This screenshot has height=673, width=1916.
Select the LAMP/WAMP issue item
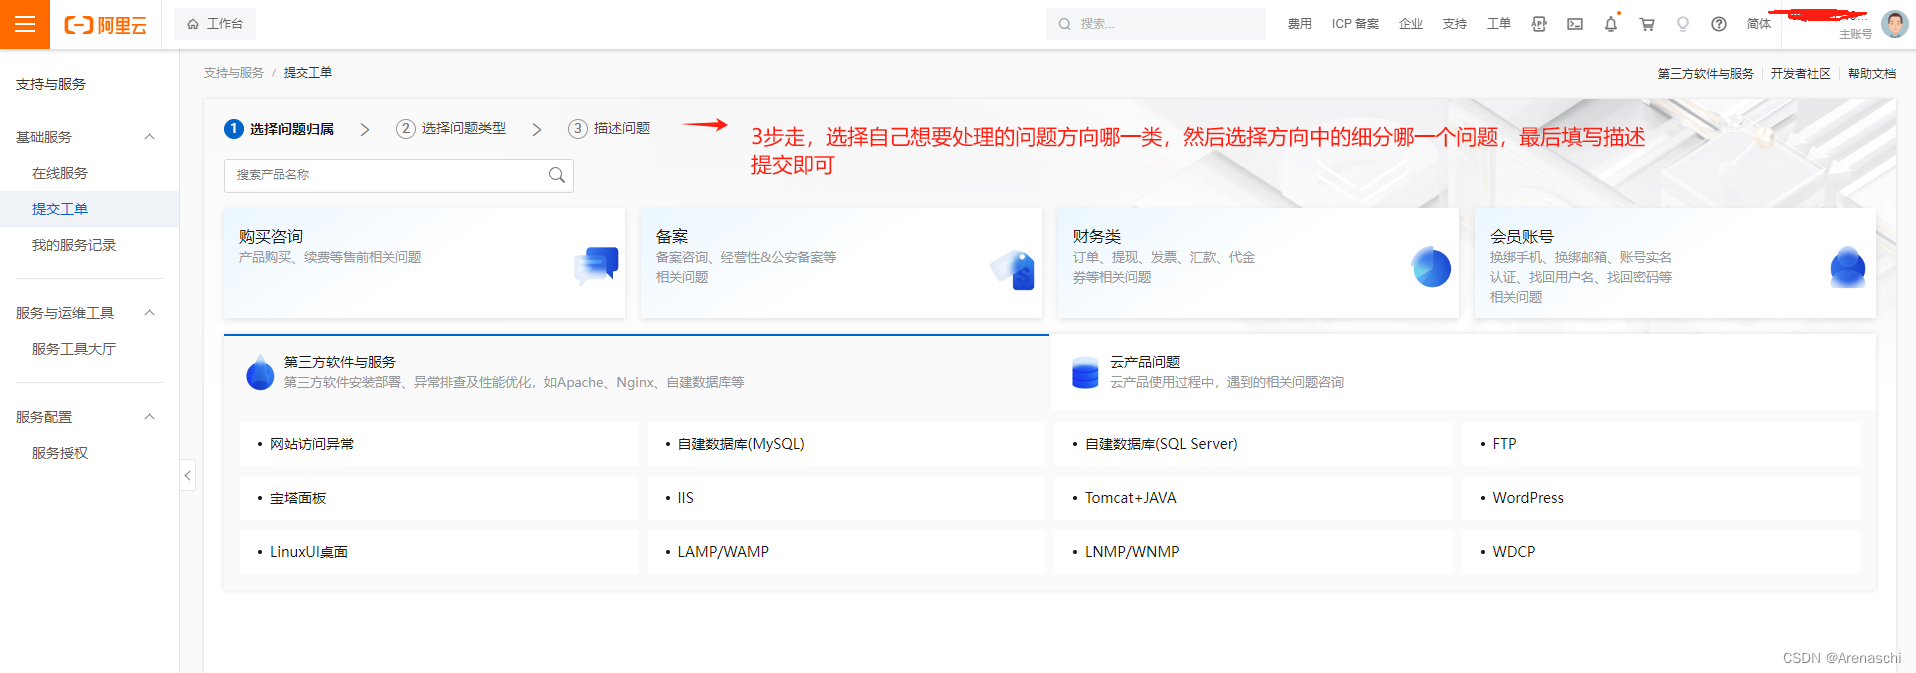click(847, 552)
